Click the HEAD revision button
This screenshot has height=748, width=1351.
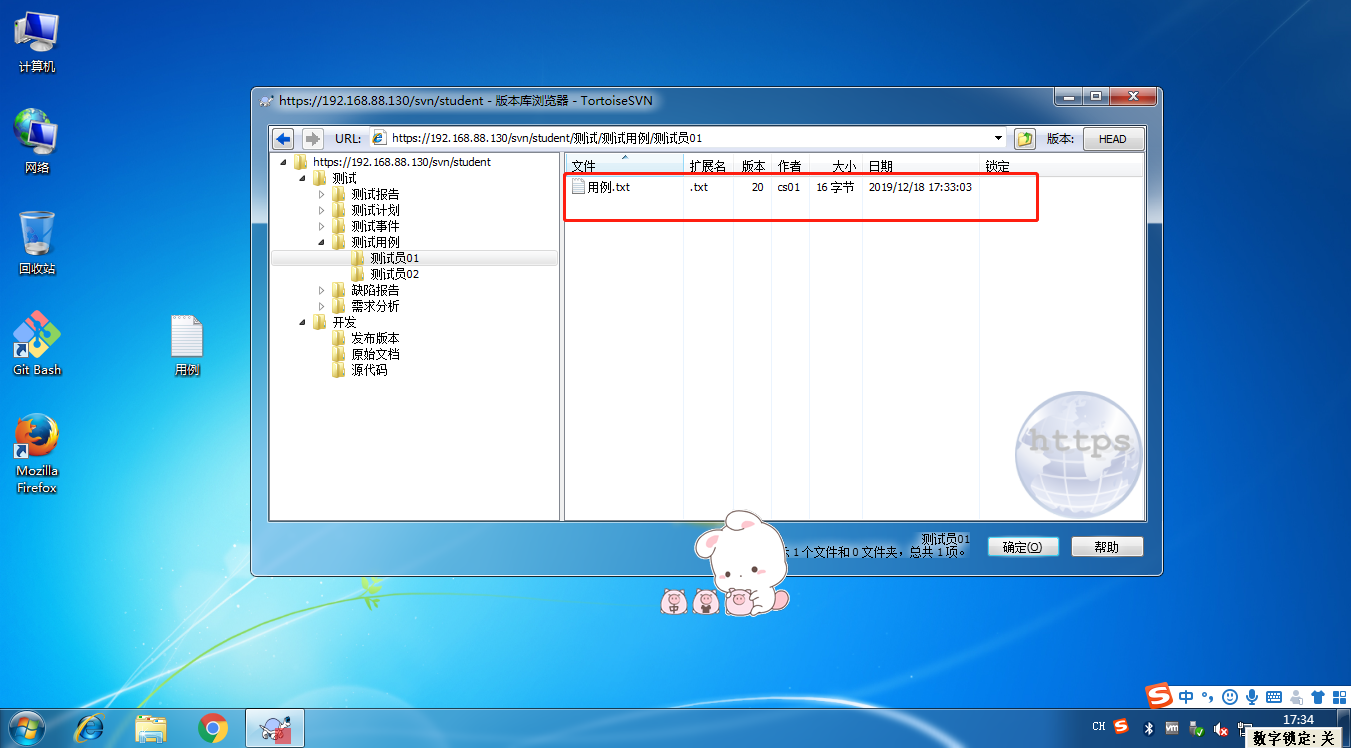(x=1112, y=139)
